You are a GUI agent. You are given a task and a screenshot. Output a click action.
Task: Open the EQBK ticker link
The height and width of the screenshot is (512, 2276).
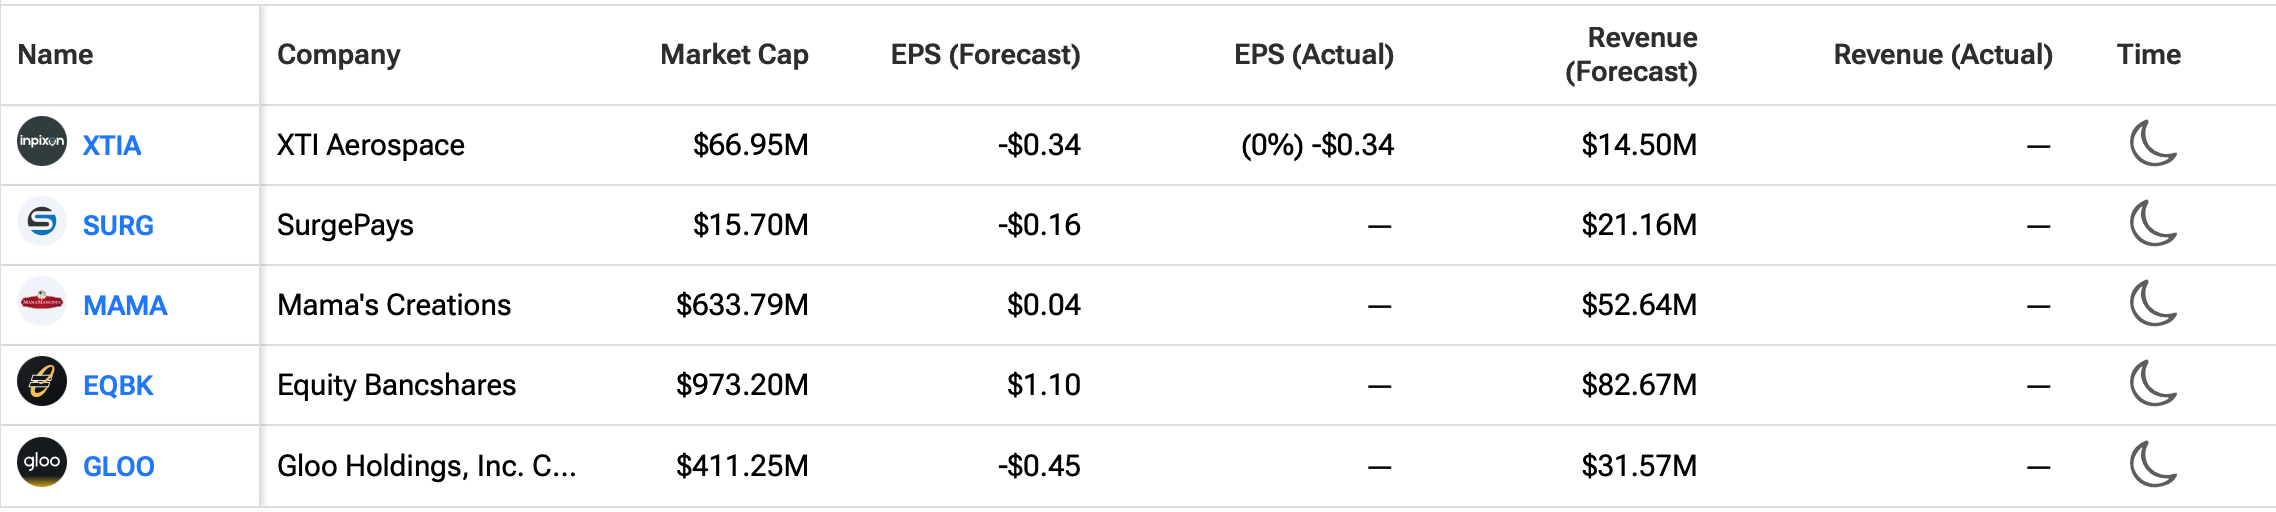coord(118,386)
